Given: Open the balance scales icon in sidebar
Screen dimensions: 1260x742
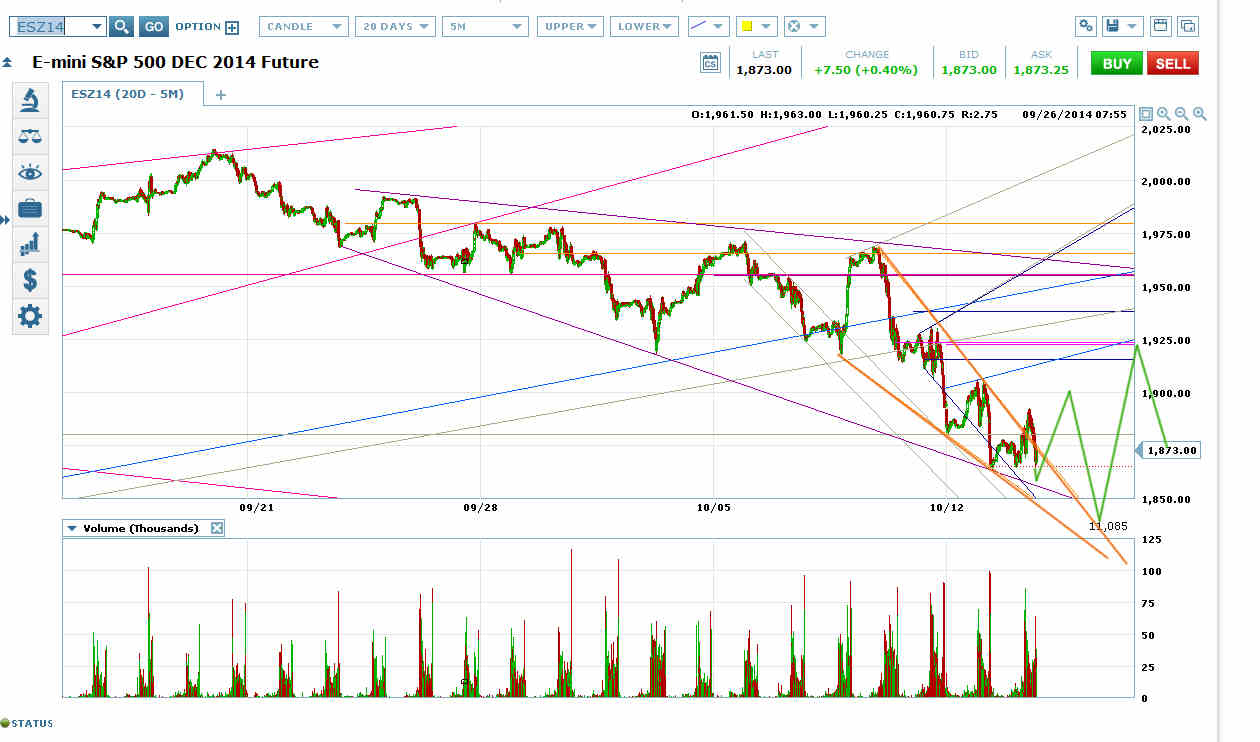Looking at the screenshot, I should tap(30, 137).
